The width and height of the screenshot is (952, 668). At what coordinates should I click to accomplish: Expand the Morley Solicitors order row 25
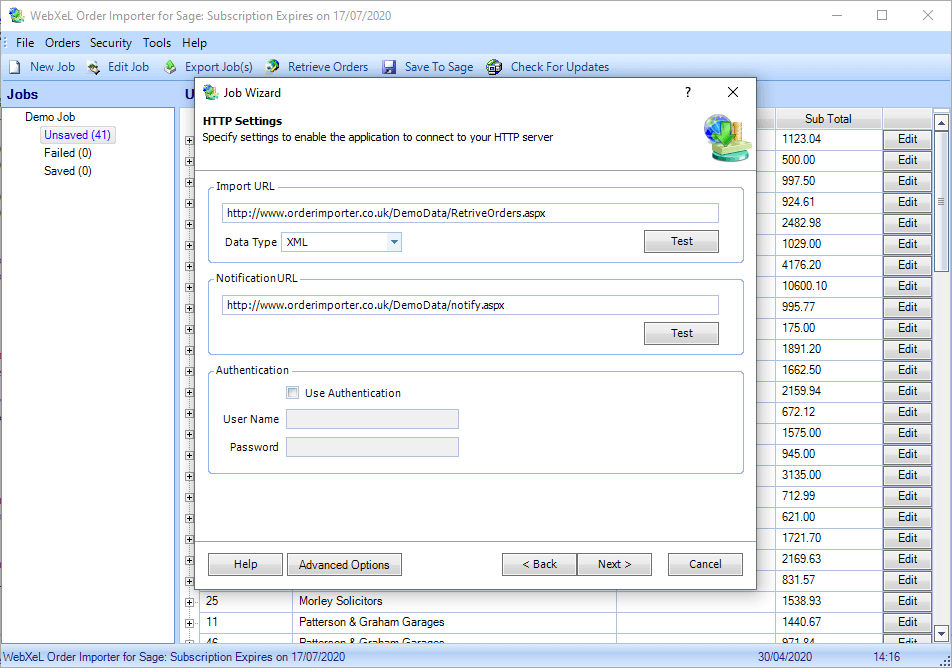point(189,602)
